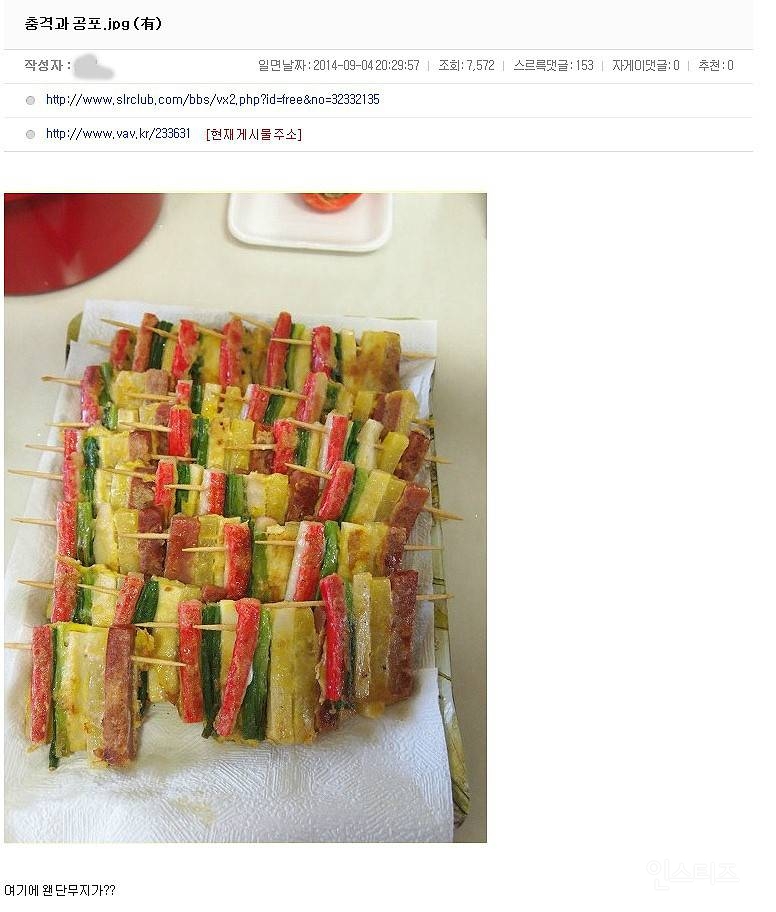This screenshot has width=776, height=912.
Task: Click the bullet icon beside vav.kr URL
Action: 30,134
